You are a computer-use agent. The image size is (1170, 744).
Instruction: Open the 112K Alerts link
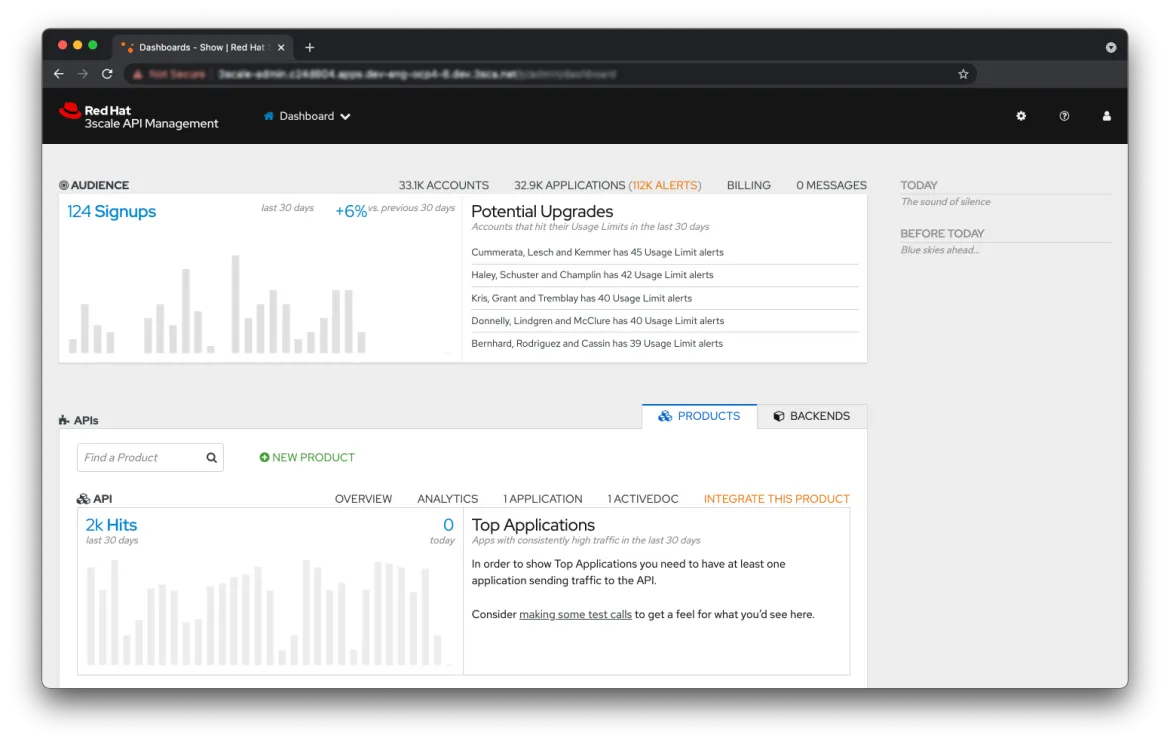click(x=665, y=185)
